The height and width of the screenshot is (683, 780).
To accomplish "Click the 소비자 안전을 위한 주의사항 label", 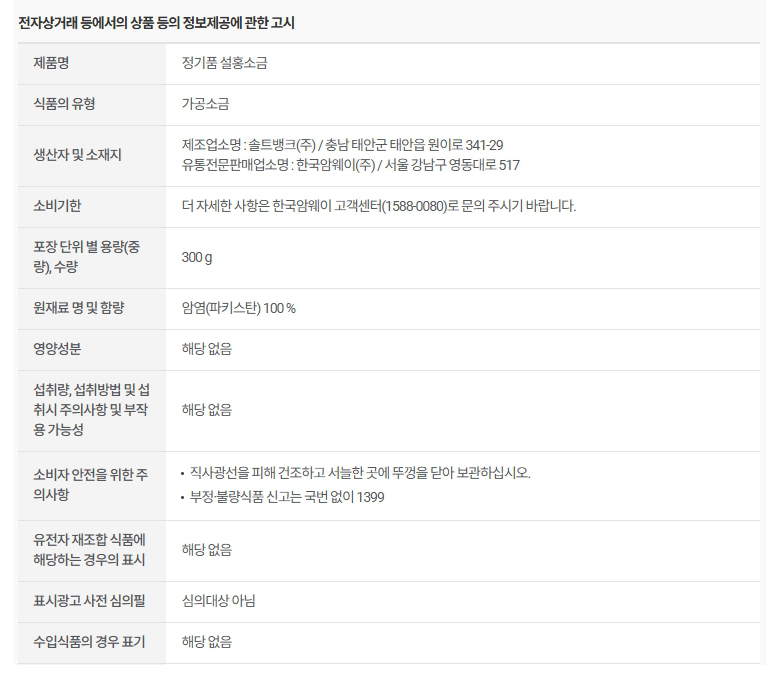I will tap(90, 485).
